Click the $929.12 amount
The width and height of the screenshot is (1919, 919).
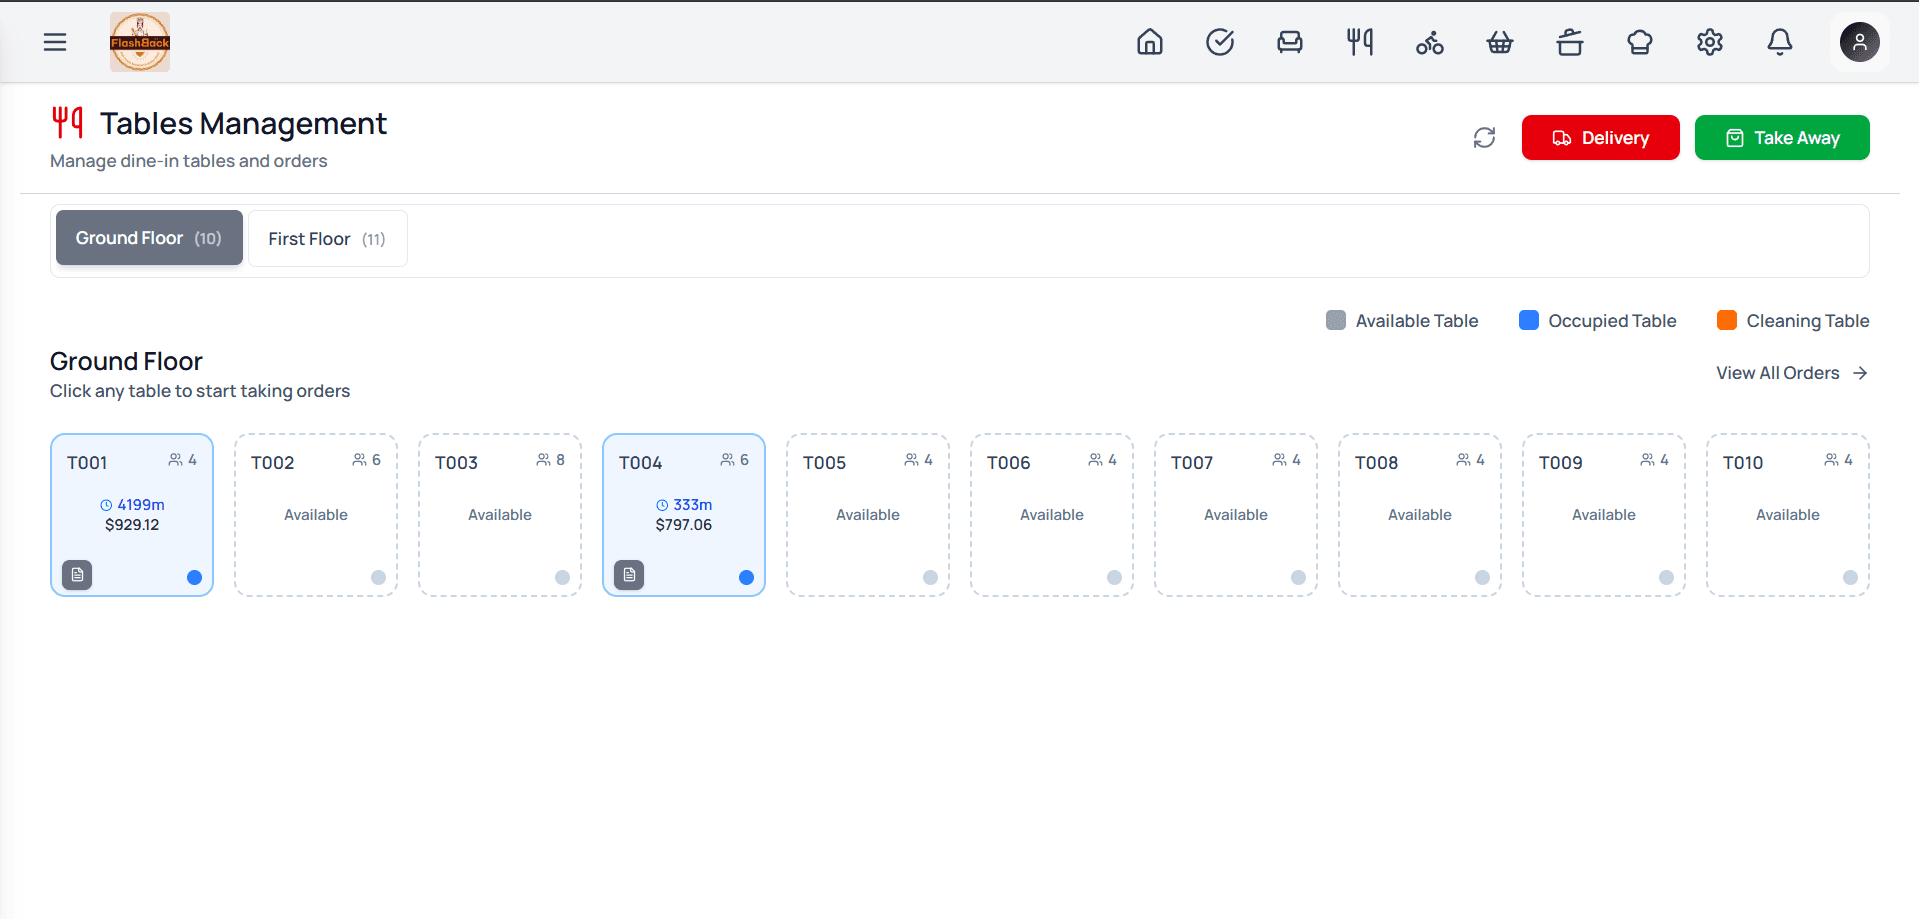(x=132, y=525)
